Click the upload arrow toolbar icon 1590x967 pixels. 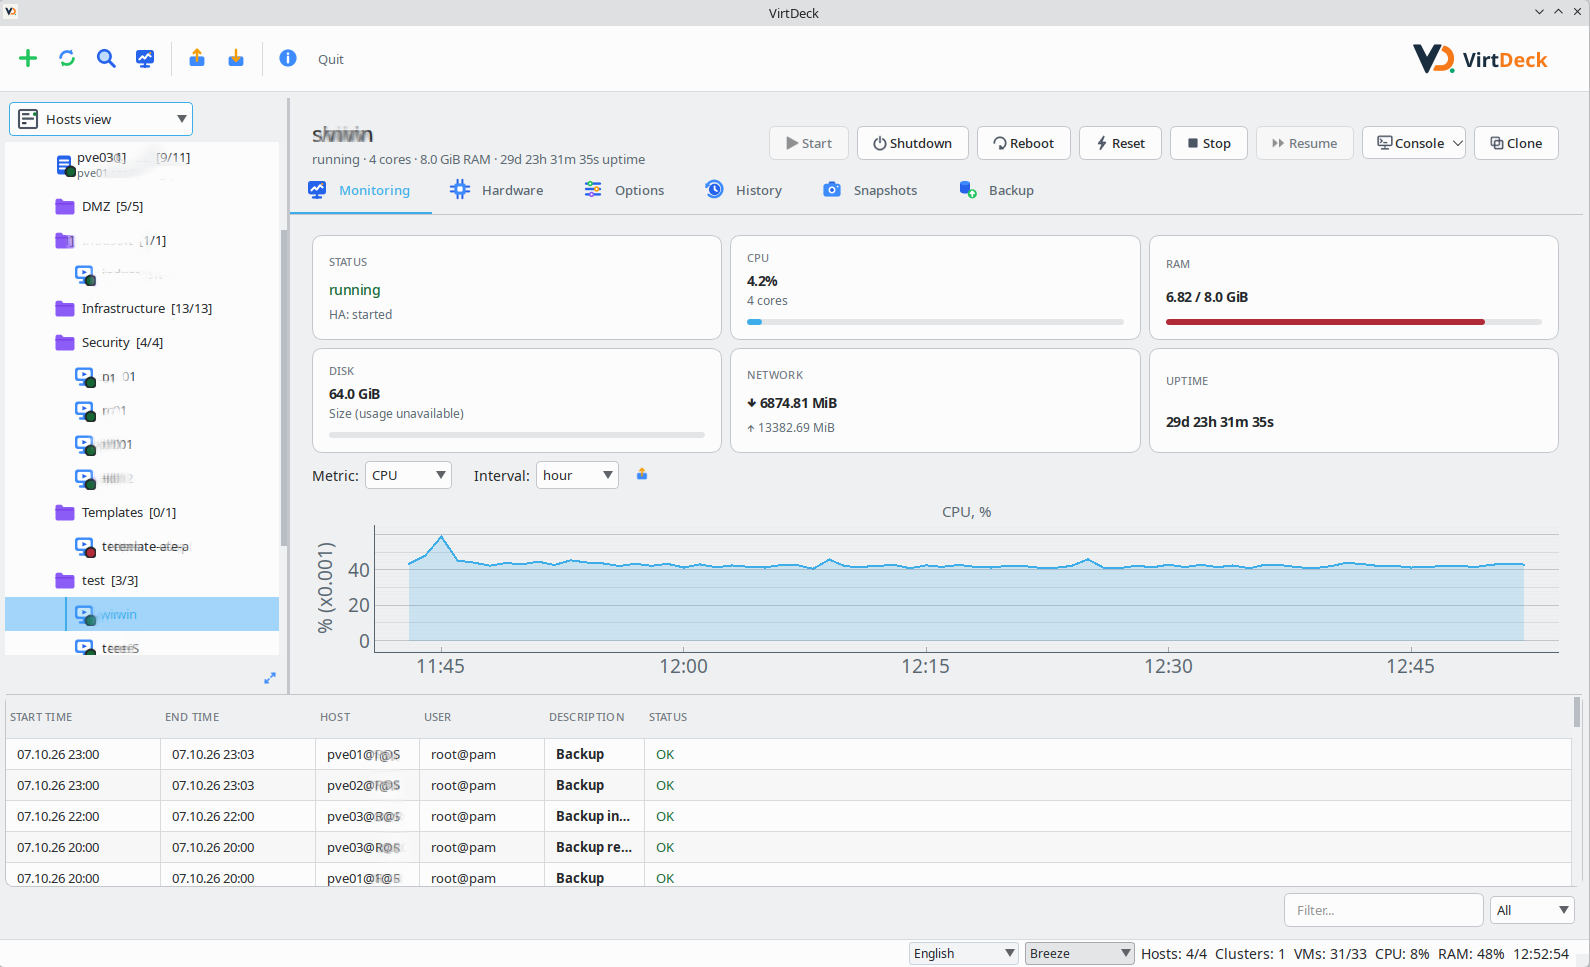[197, 58]
